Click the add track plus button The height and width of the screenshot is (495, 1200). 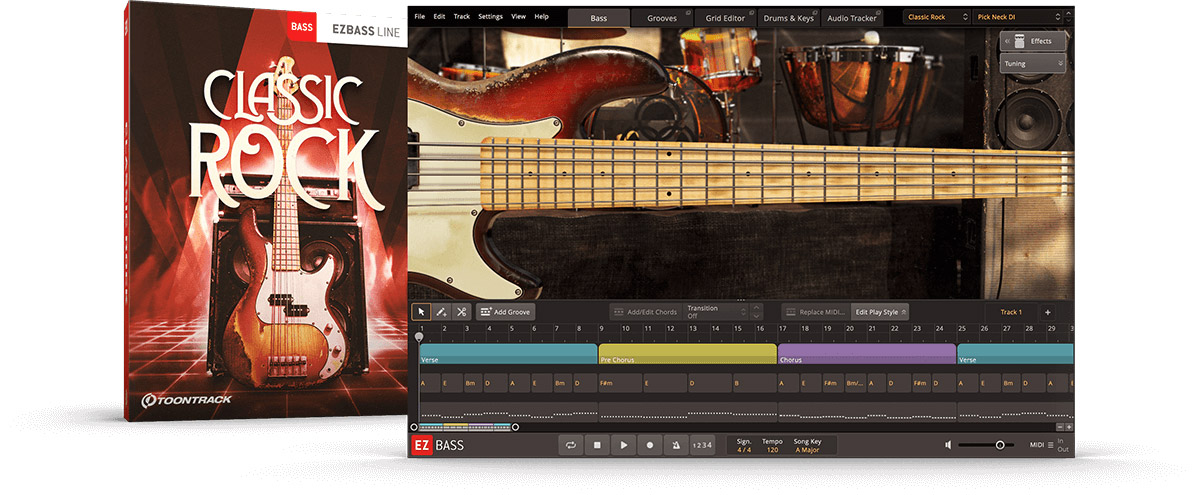tap(1047, 312)
